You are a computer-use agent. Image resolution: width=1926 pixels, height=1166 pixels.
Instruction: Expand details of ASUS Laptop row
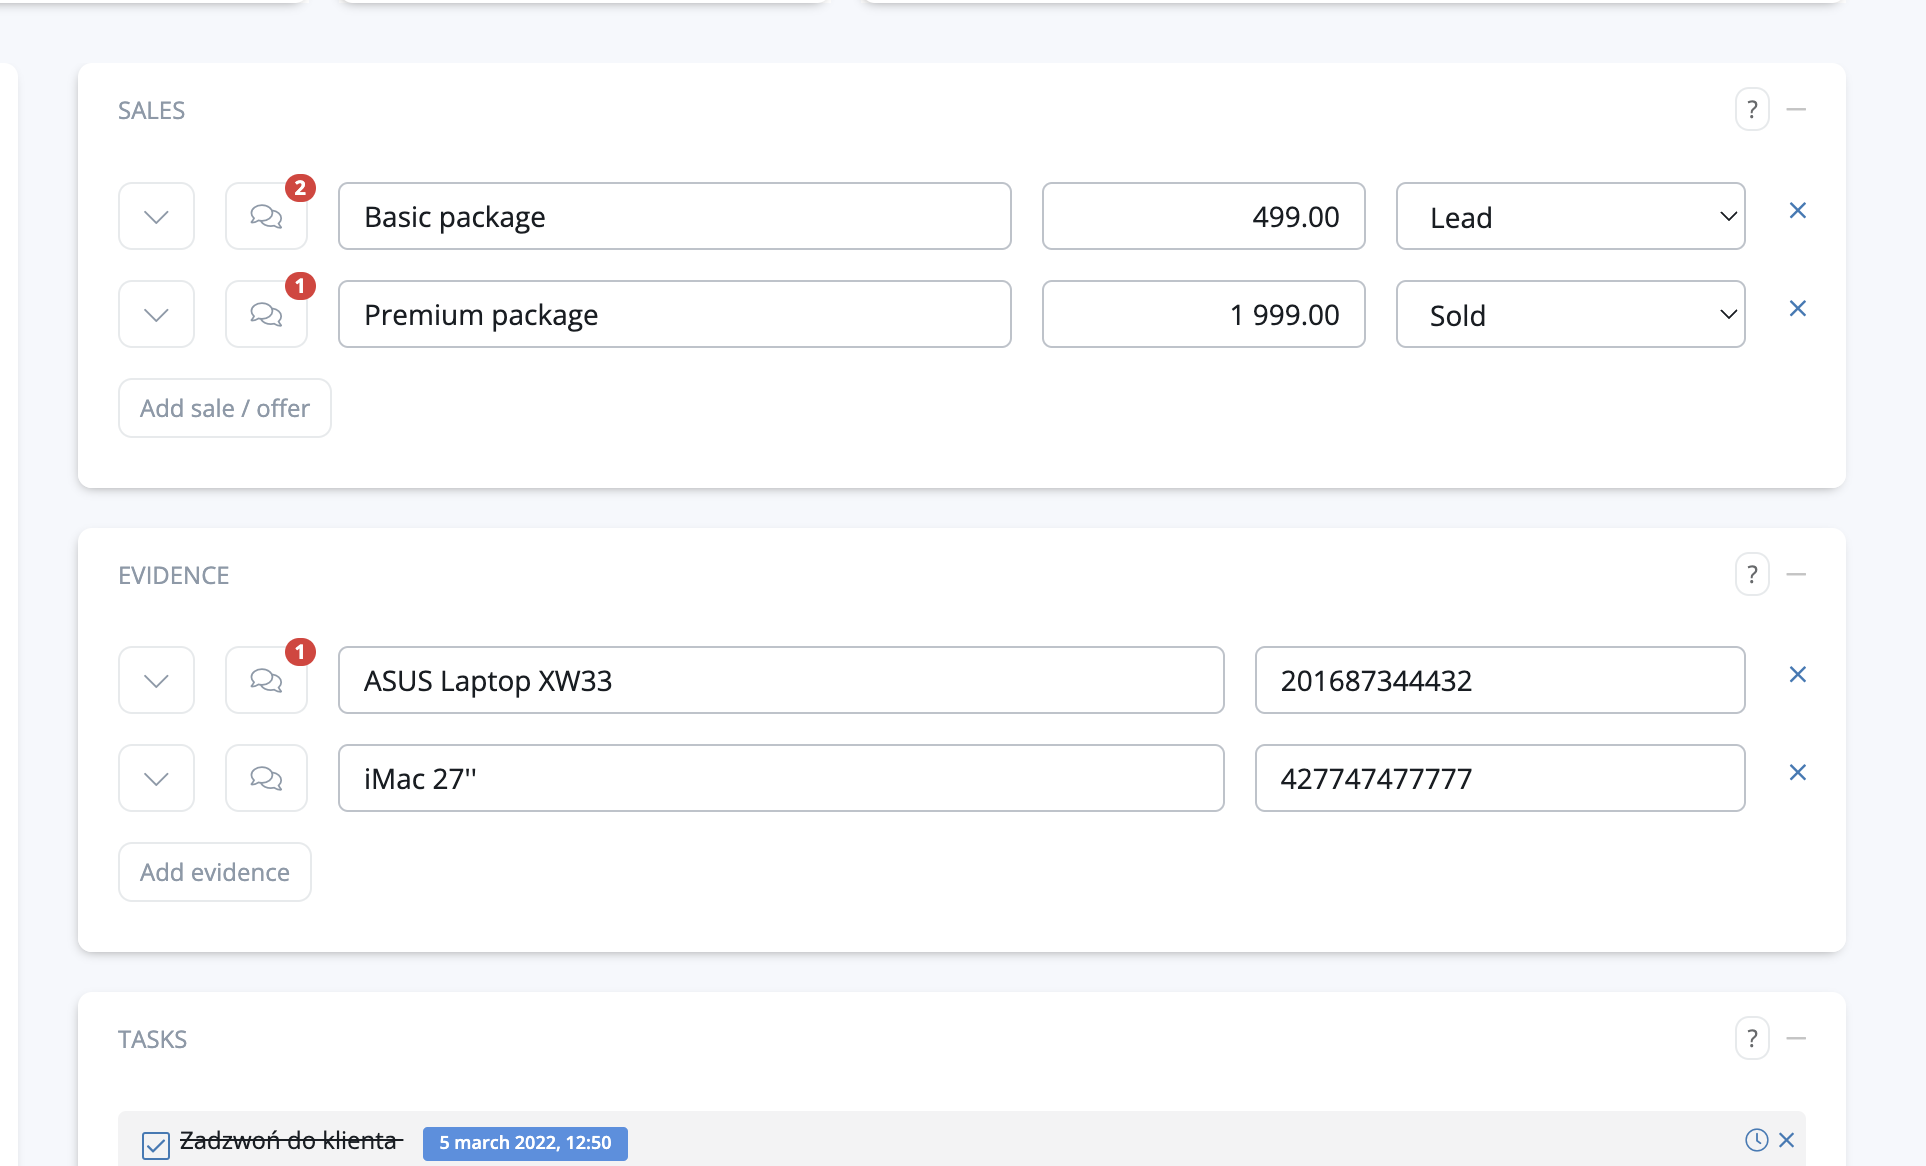coord(156,680)
